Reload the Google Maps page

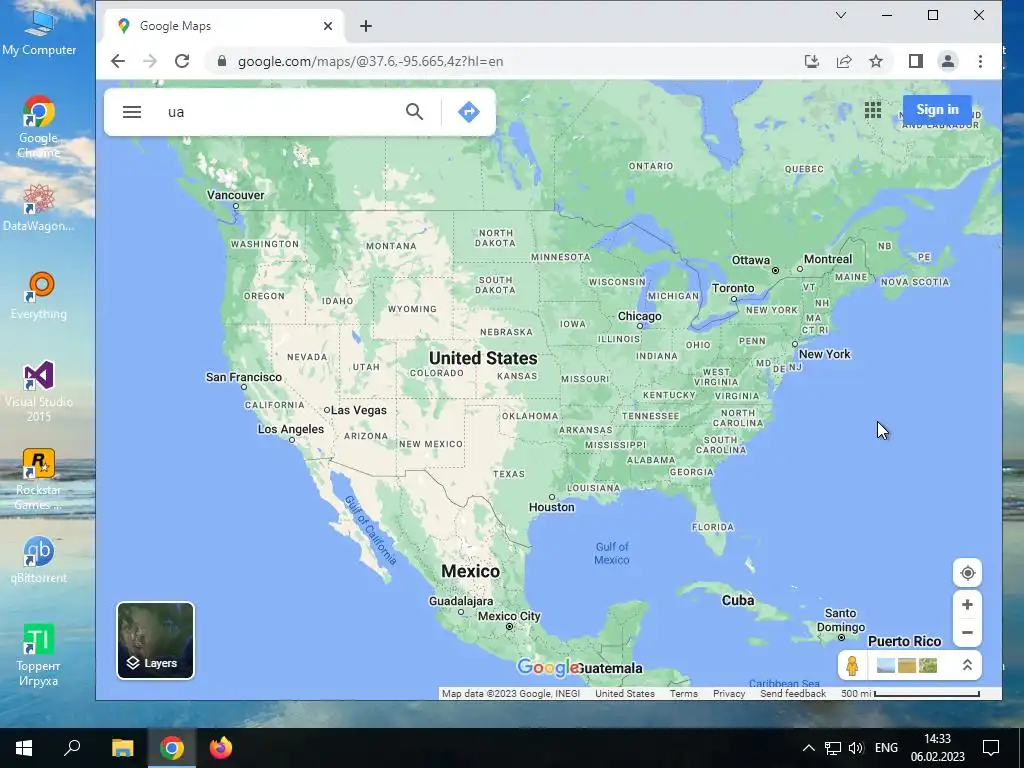click(182, 61)
